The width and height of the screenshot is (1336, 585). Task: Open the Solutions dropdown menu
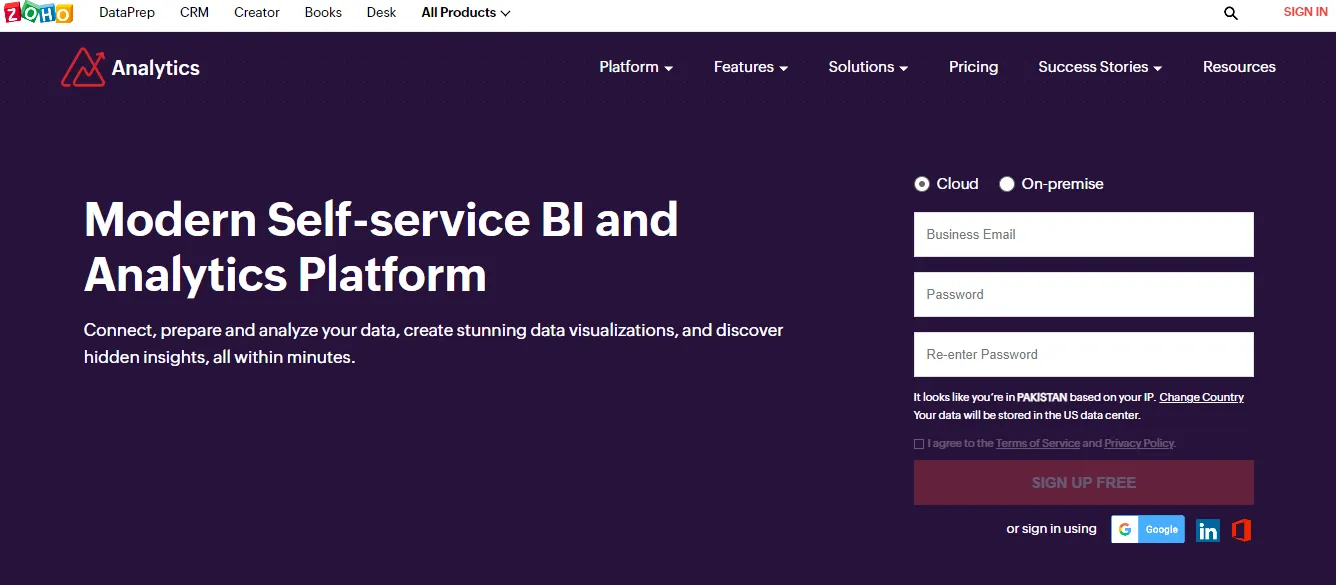click(868, 67)
